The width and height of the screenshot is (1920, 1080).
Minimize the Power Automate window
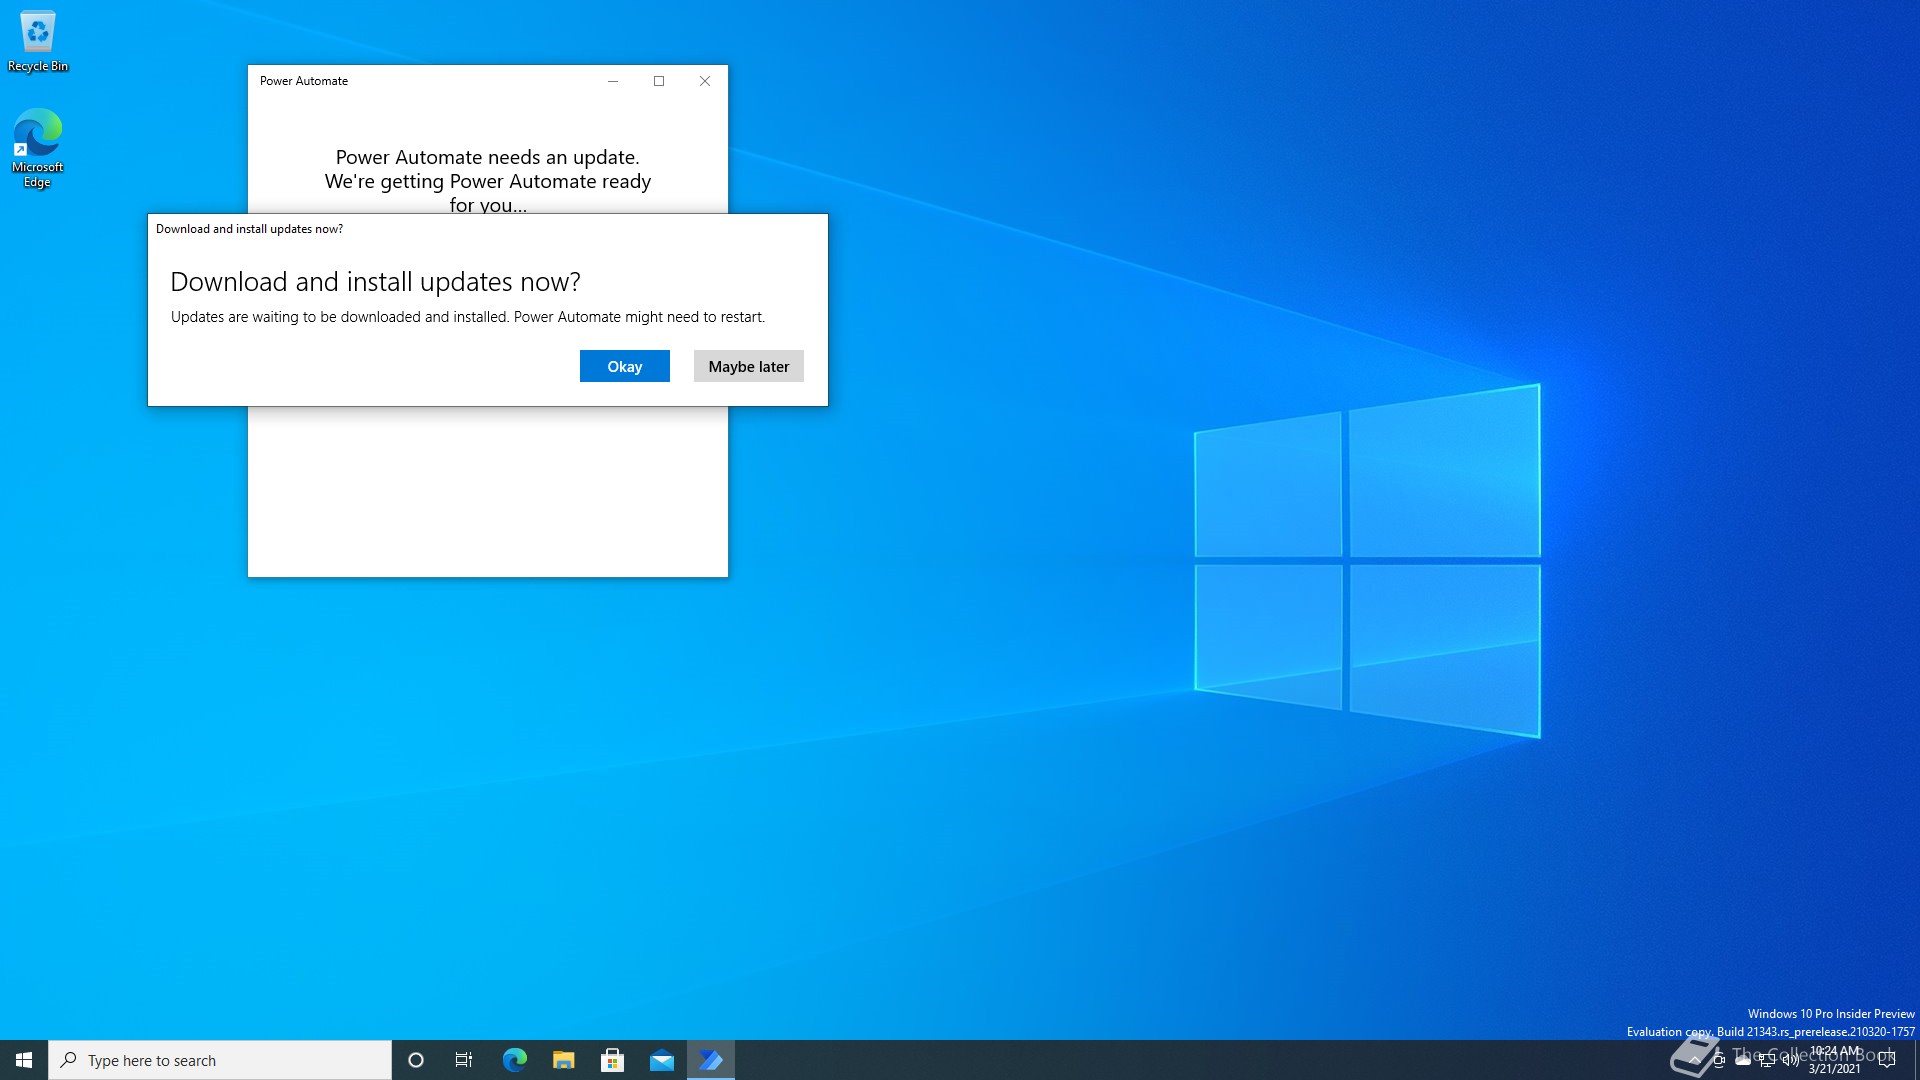click(613, 81)
